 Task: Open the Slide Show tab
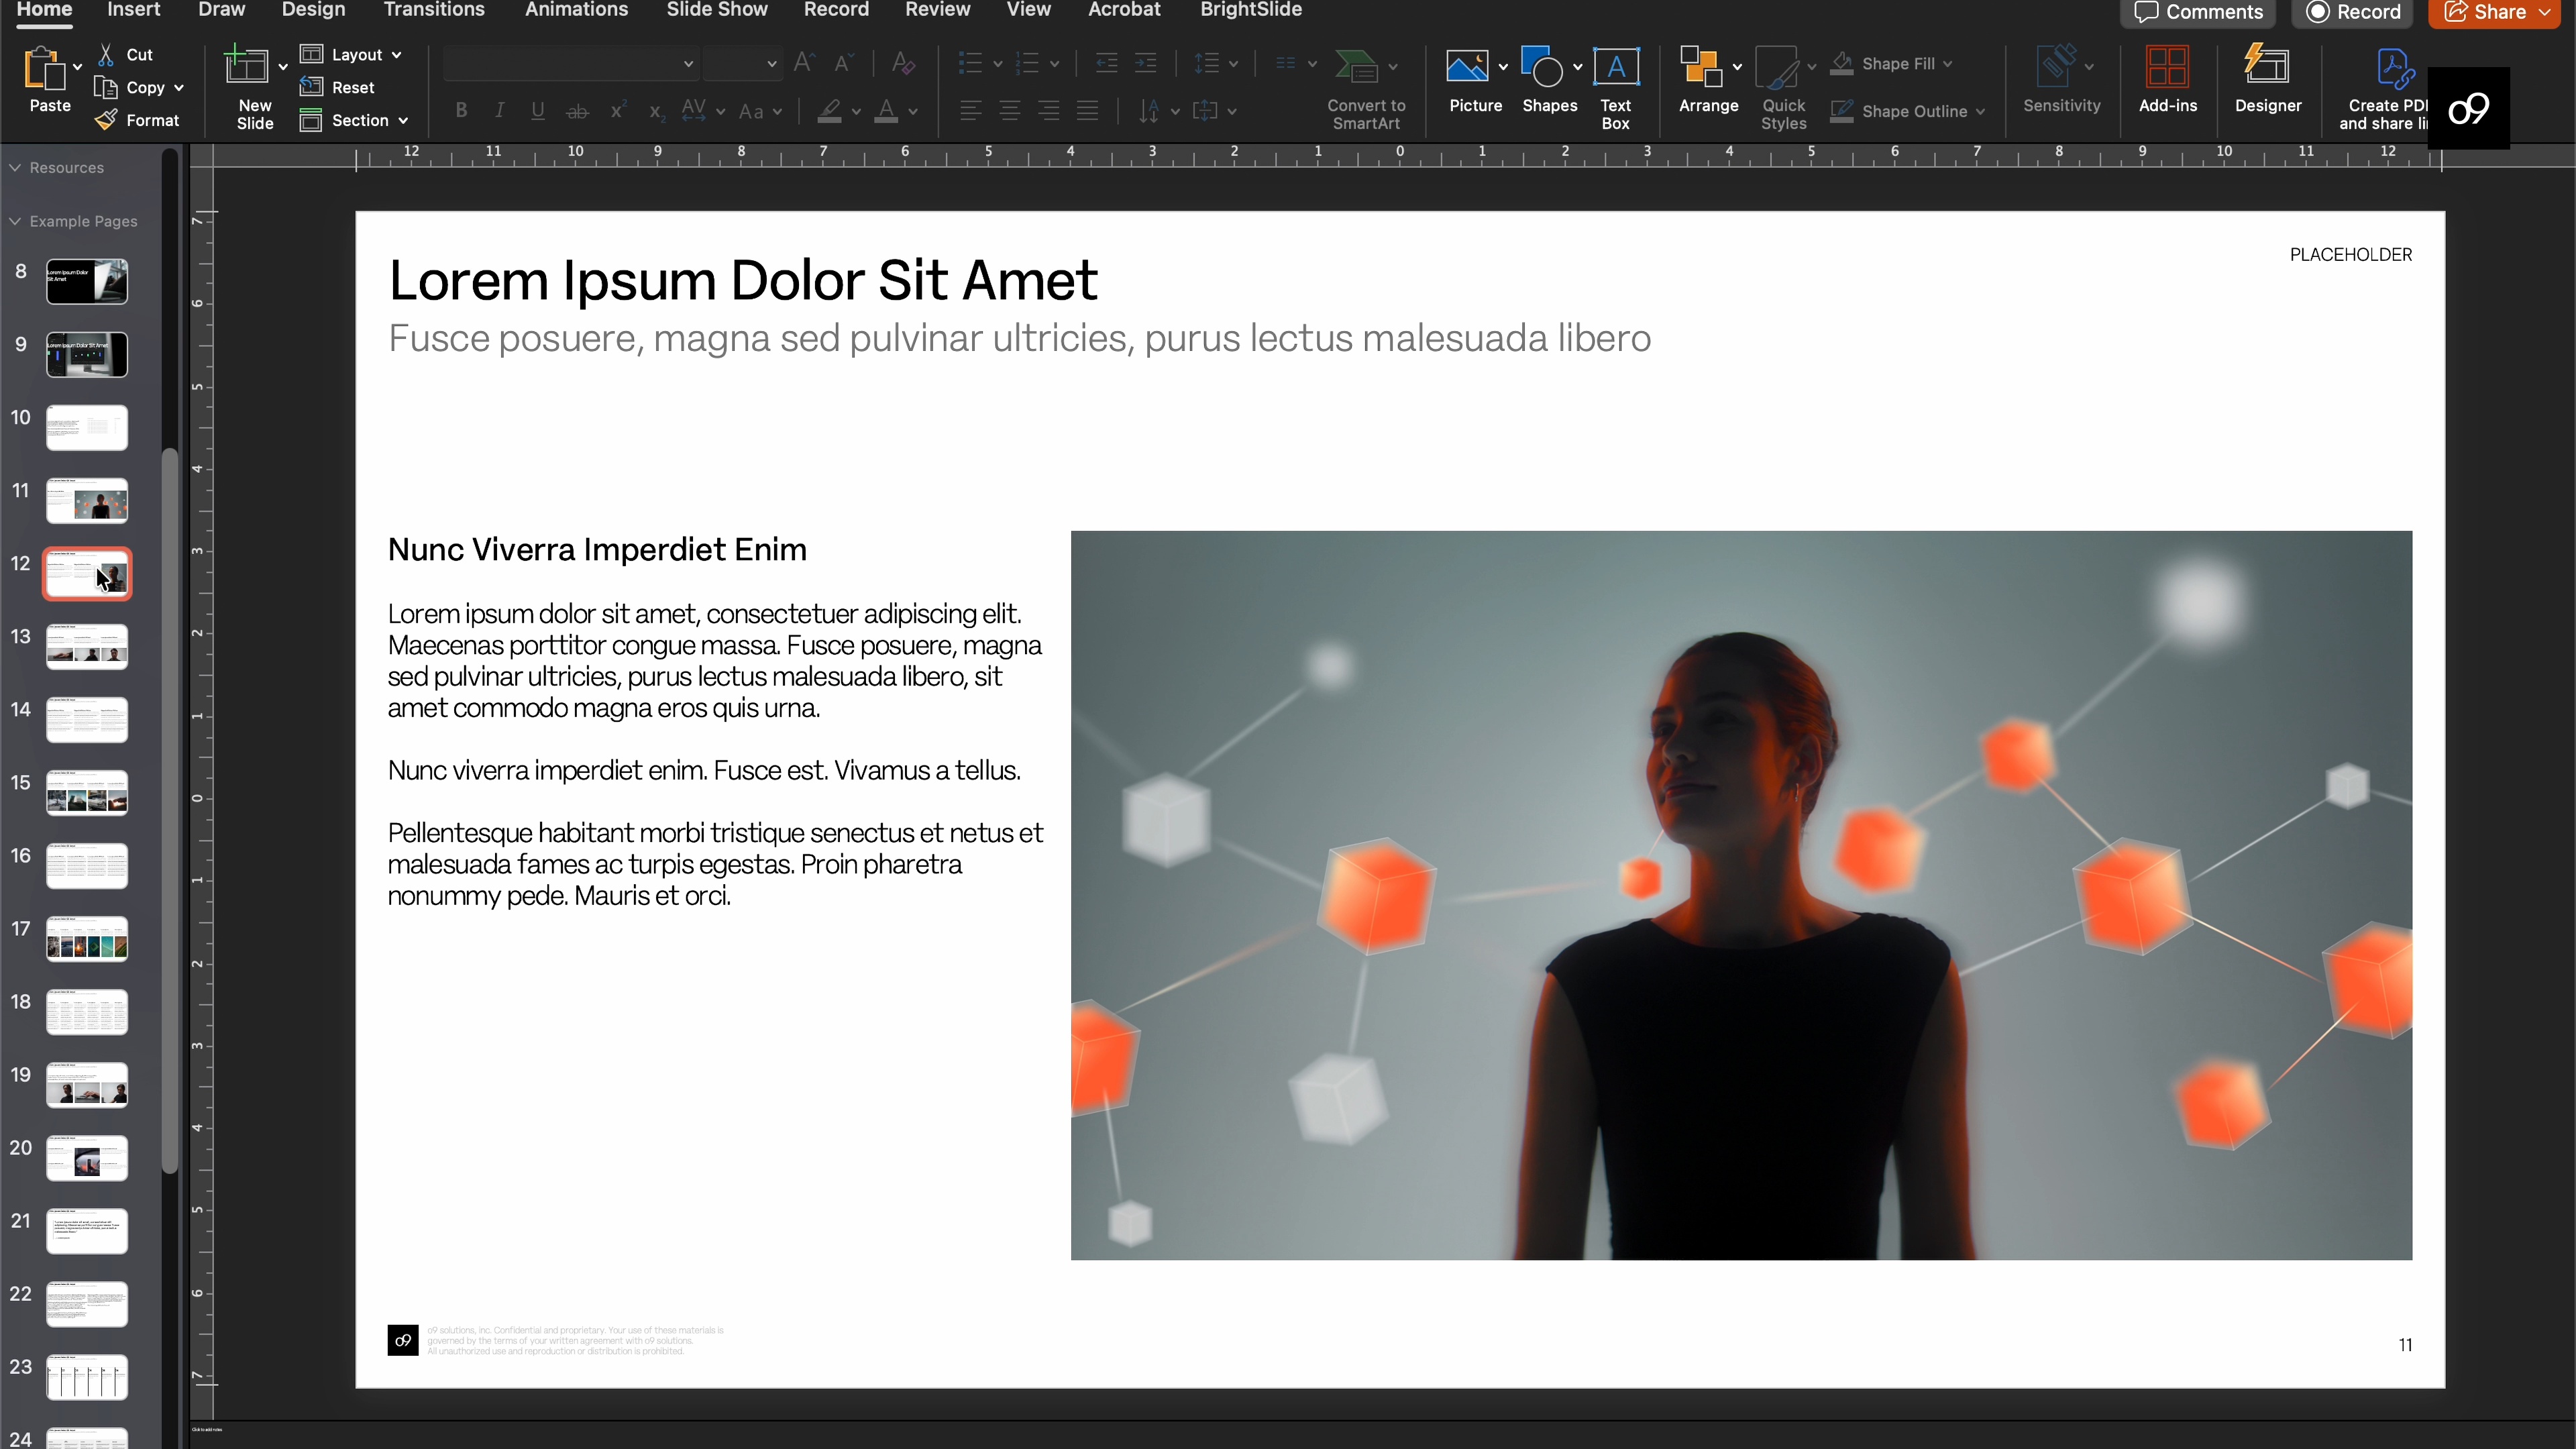point(717,10)
